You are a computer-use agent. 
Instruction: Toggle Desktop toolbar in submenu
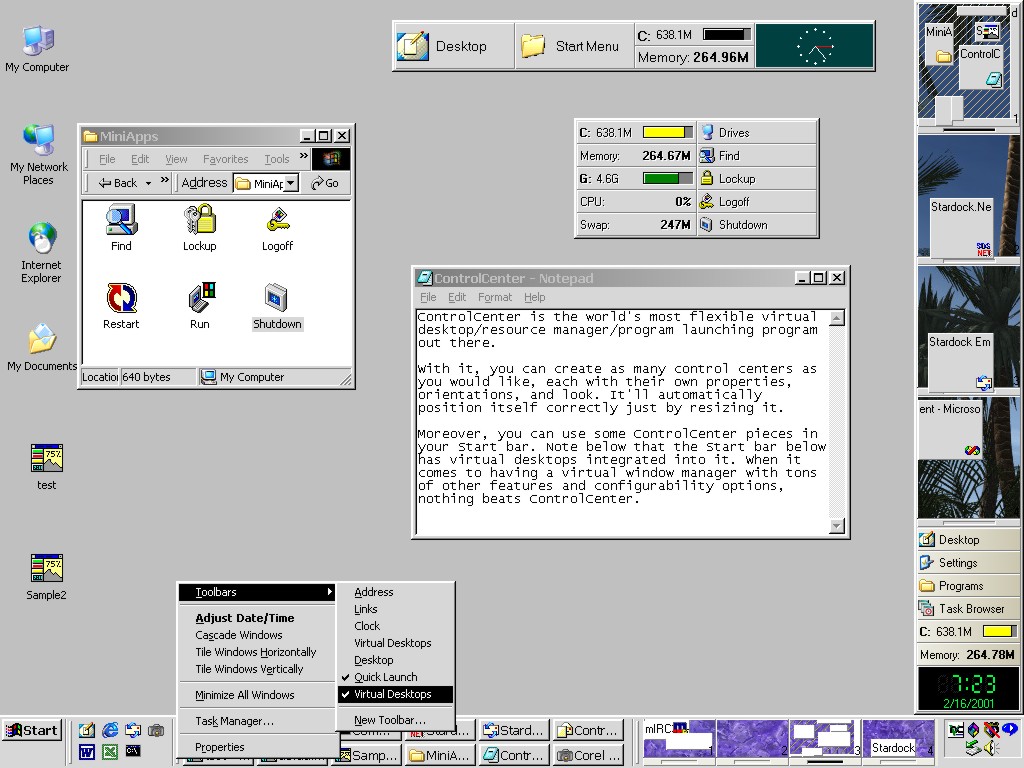click(x=395, y=660)
